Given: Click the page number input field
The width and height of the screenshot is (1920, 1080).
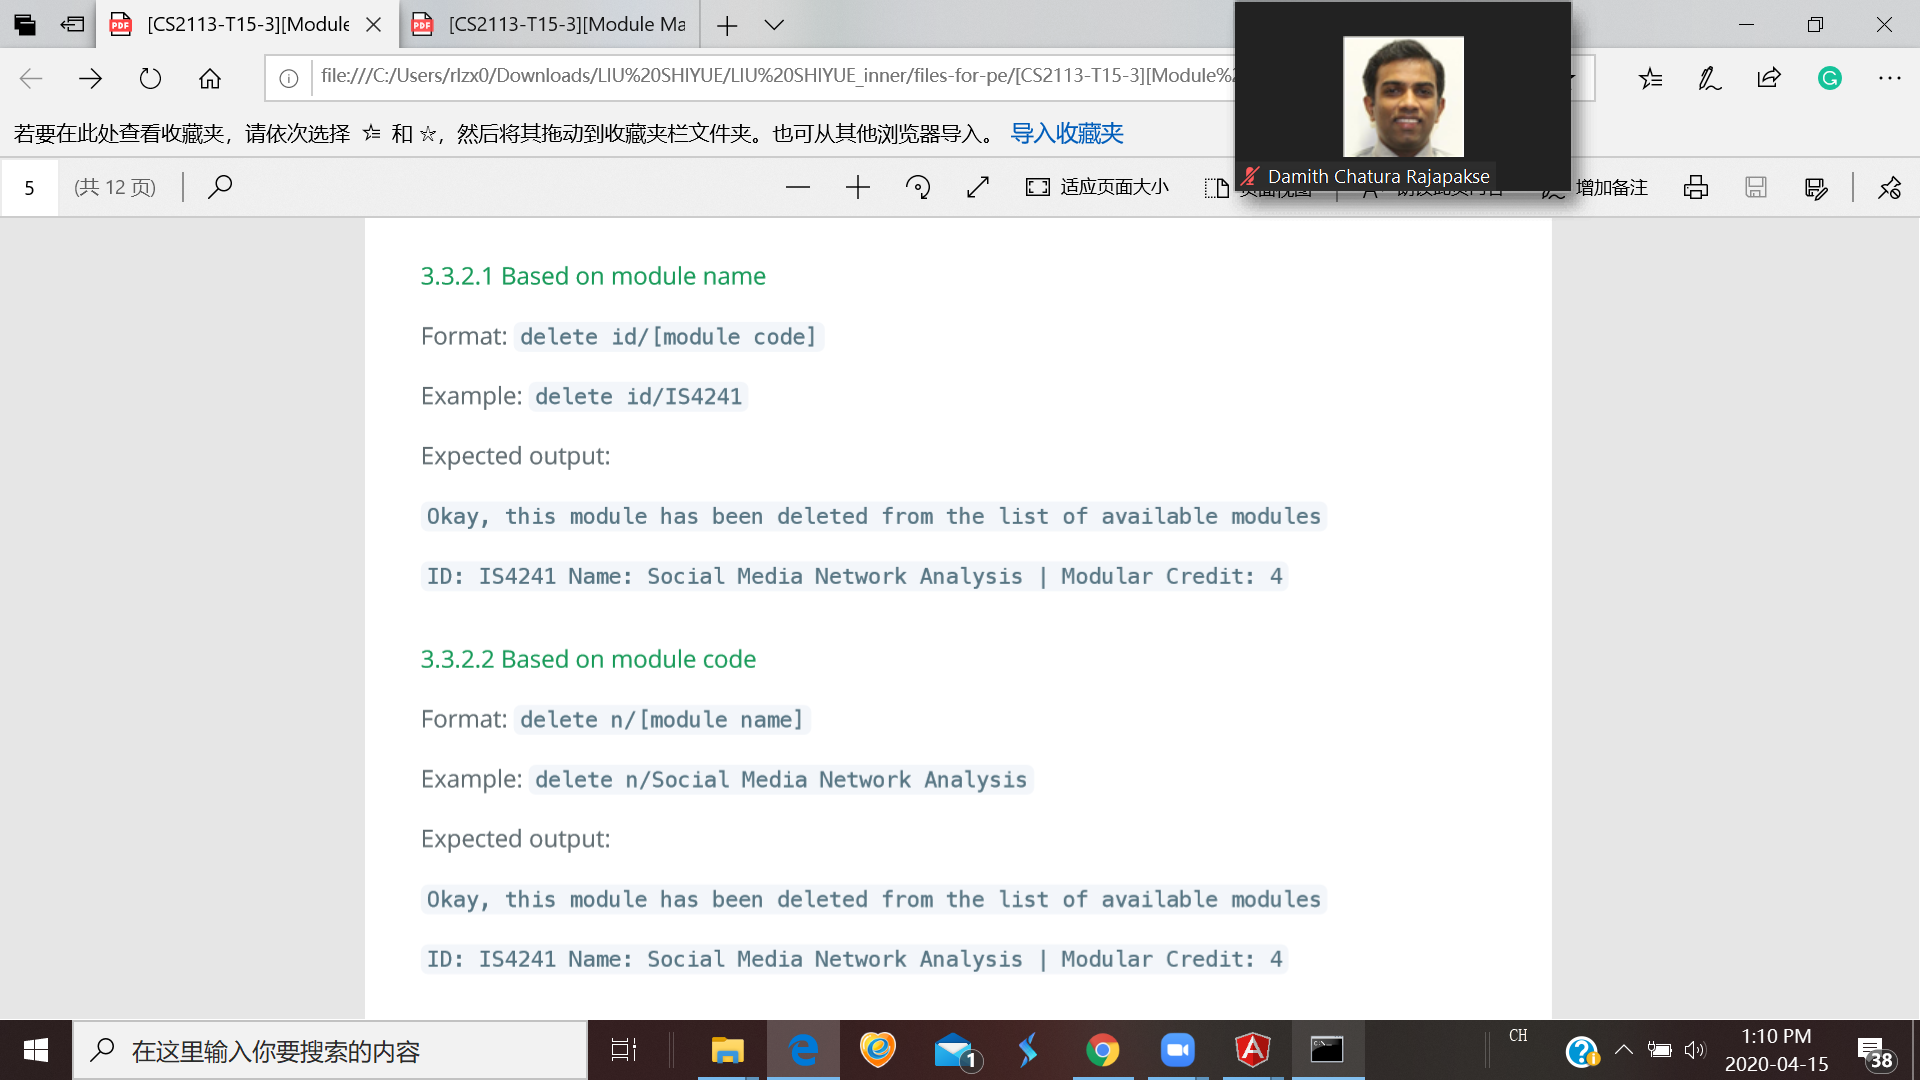Looking at the screenshot, I should pyautogui.click(x=30, y=187).
